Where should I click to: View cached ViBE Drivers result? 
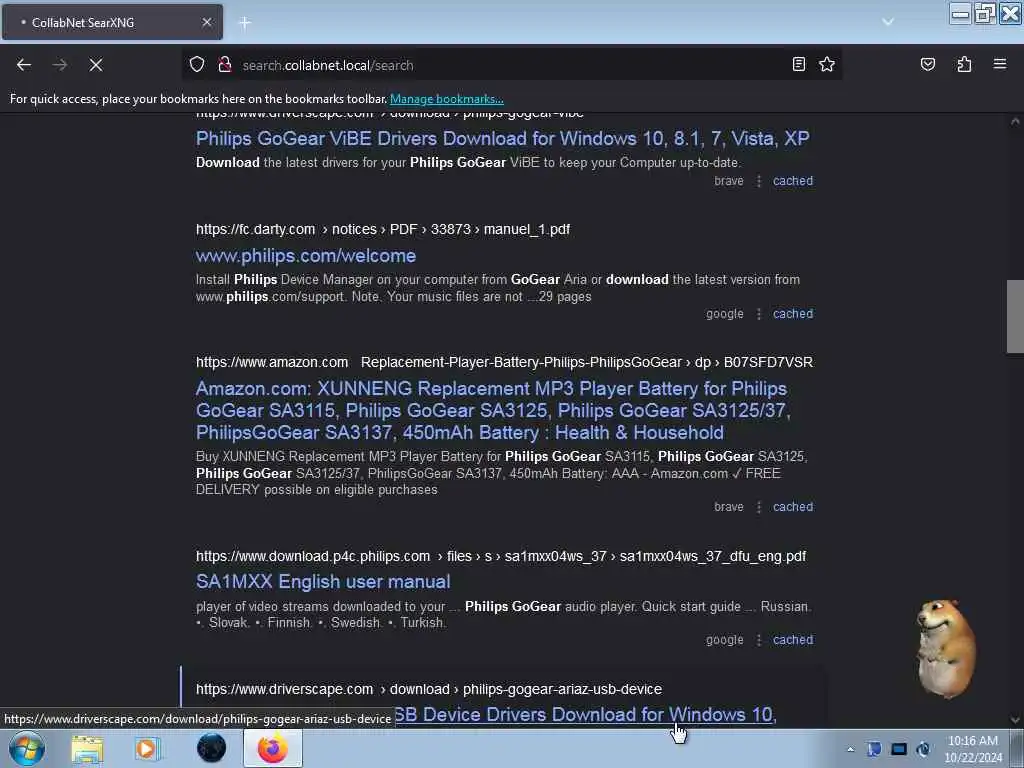pos(793,181)
